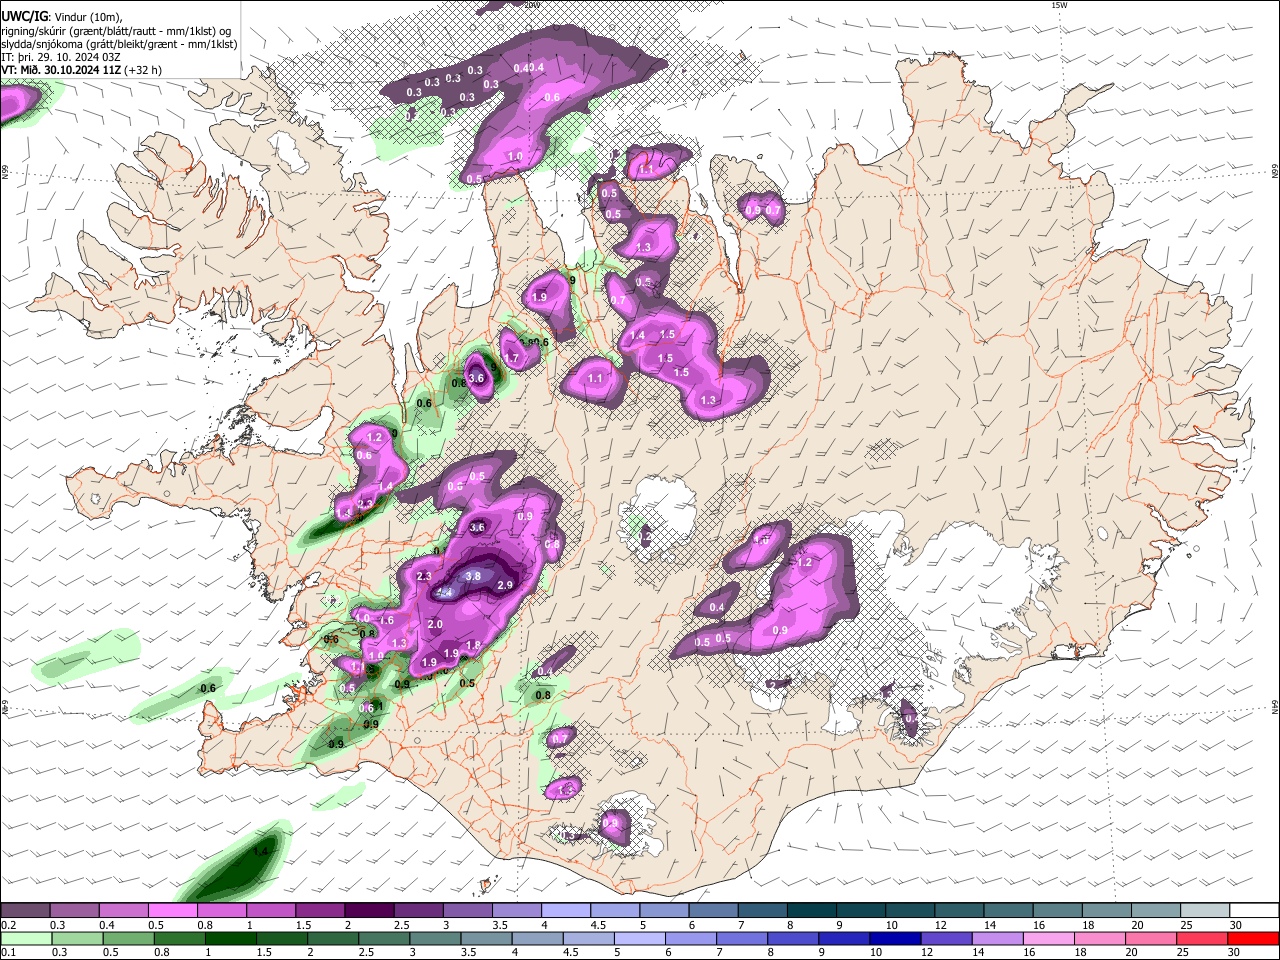1280x960 pixels.
Task: Click the 2.9 value beside the maximum
Action: [x=505, y=585]
